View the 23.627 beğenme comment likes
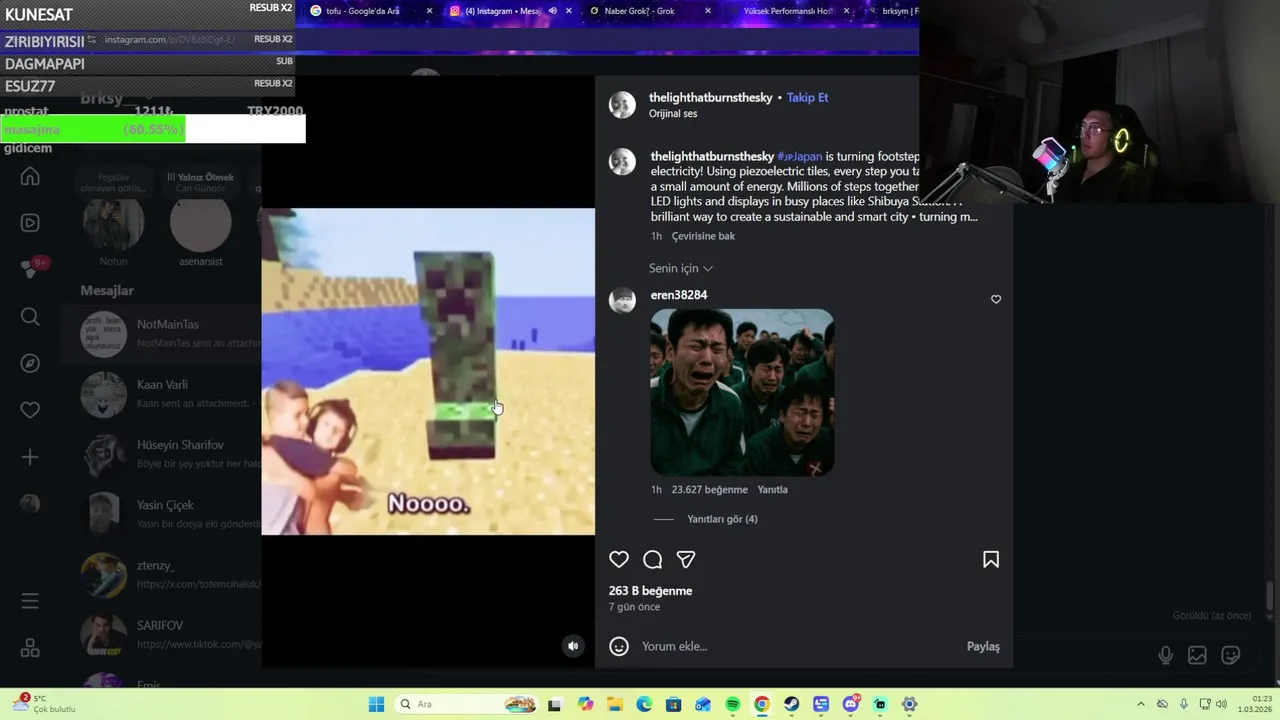The width and height of the screenshot is (1280, 720). coord(709,490)
